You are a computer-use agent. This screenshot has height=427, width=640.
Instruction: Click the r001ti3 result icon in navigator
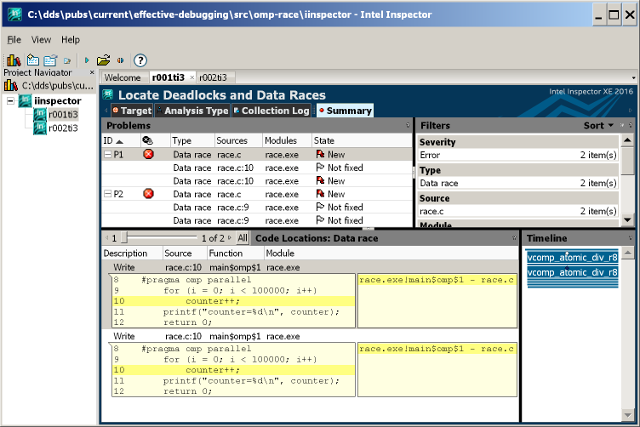click(40, 115)
